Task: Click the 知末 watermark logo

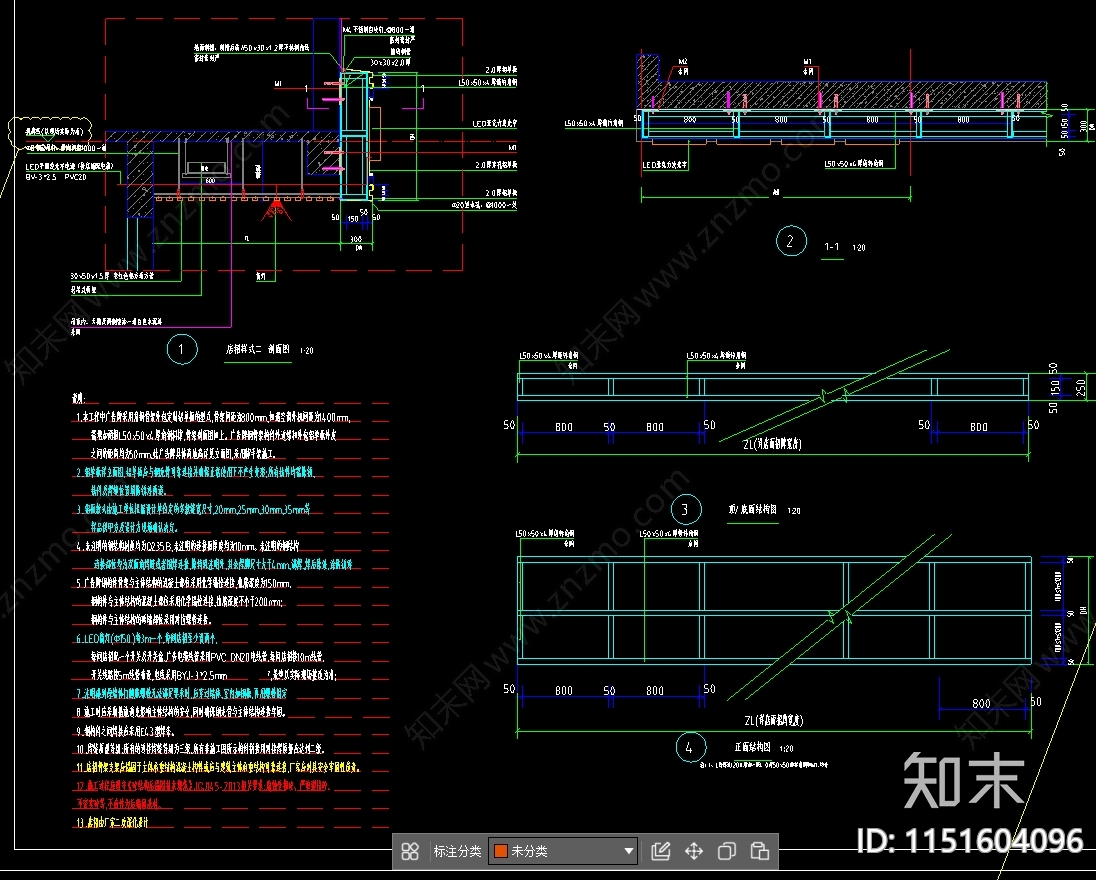Action: point(965,780)
